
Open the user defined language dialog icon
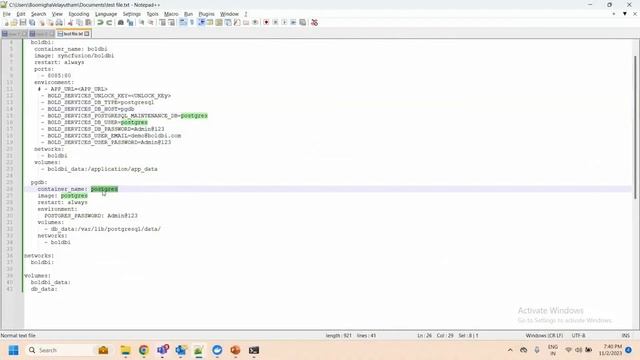pos(210,22)
